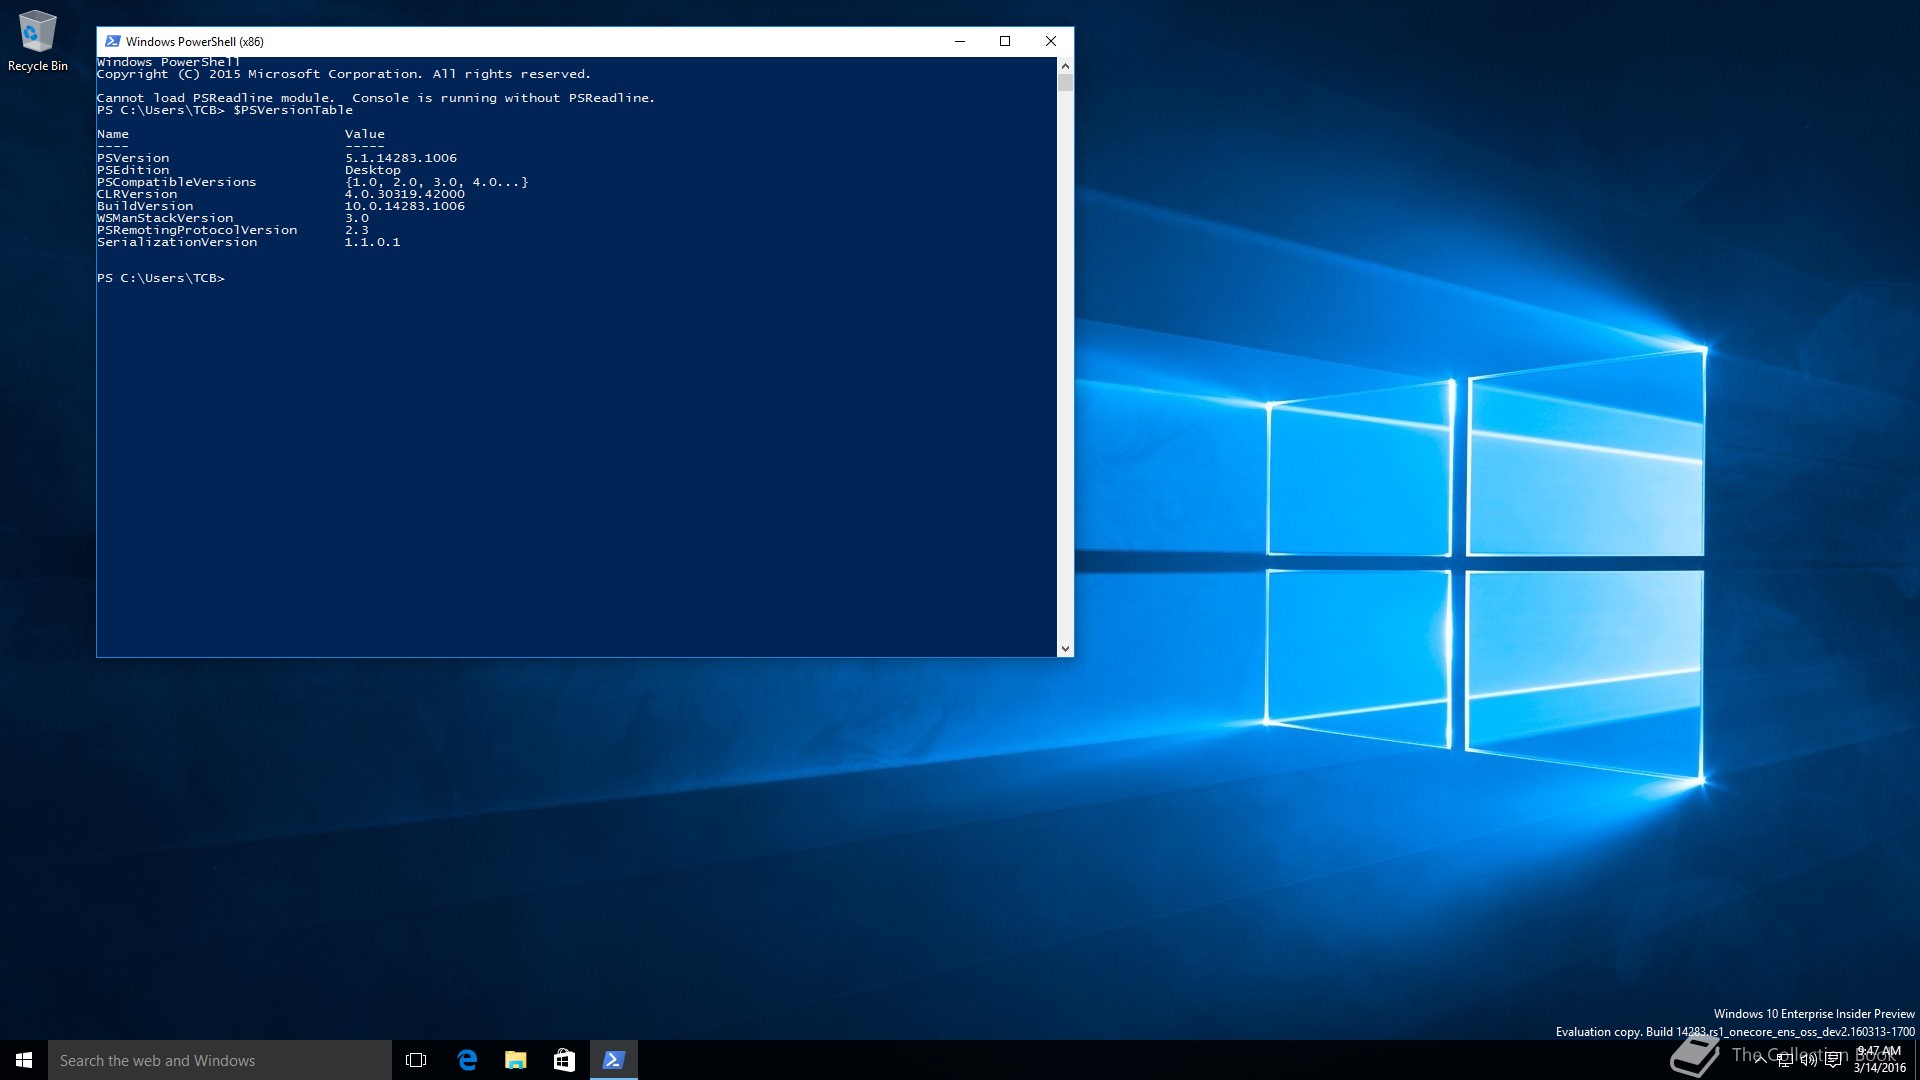Close the Windows PowerShell (x86) window

point(1051,41)
